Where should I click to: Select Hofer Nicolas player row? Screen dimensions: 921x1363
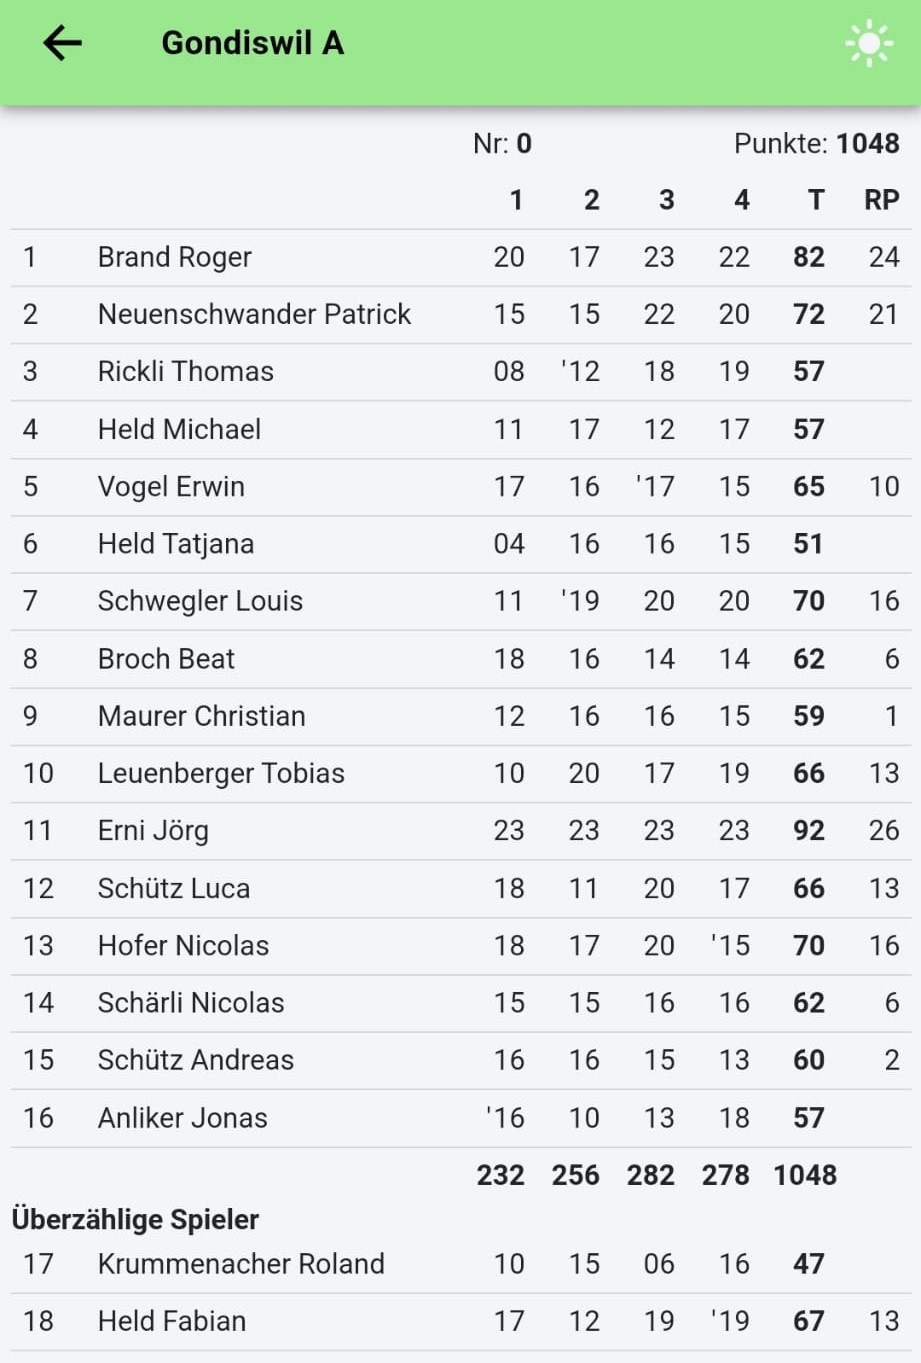183,946
